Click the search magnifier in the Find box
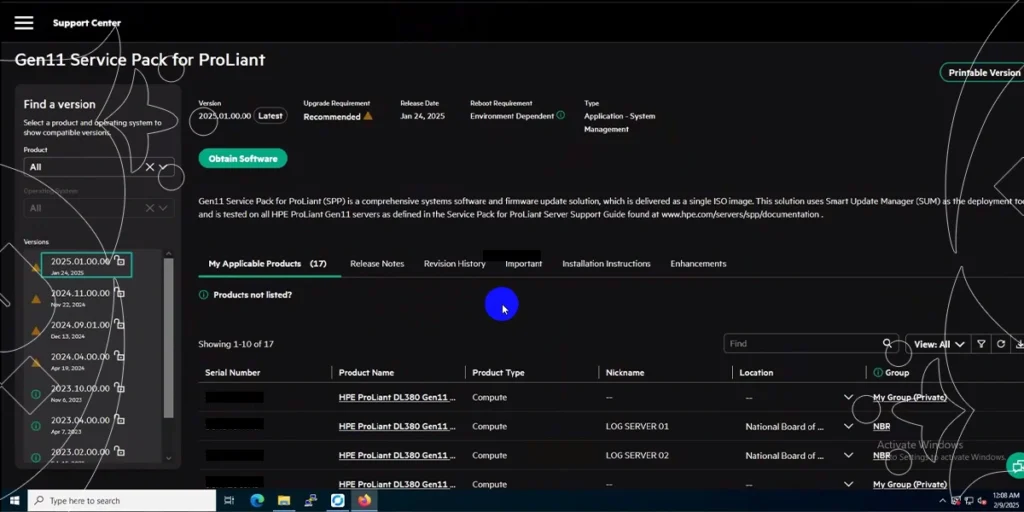 pyautogui.click(x=887, y=344)
